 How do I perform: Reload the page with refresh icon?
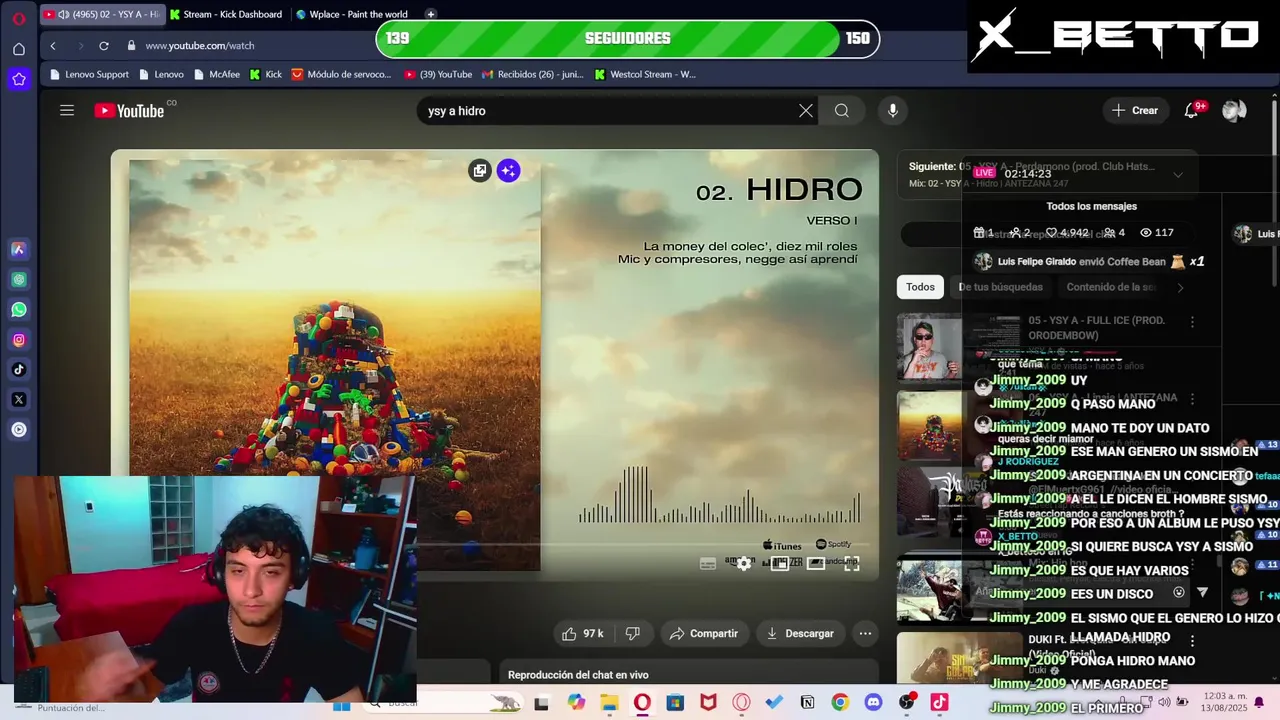click(103, 46)
